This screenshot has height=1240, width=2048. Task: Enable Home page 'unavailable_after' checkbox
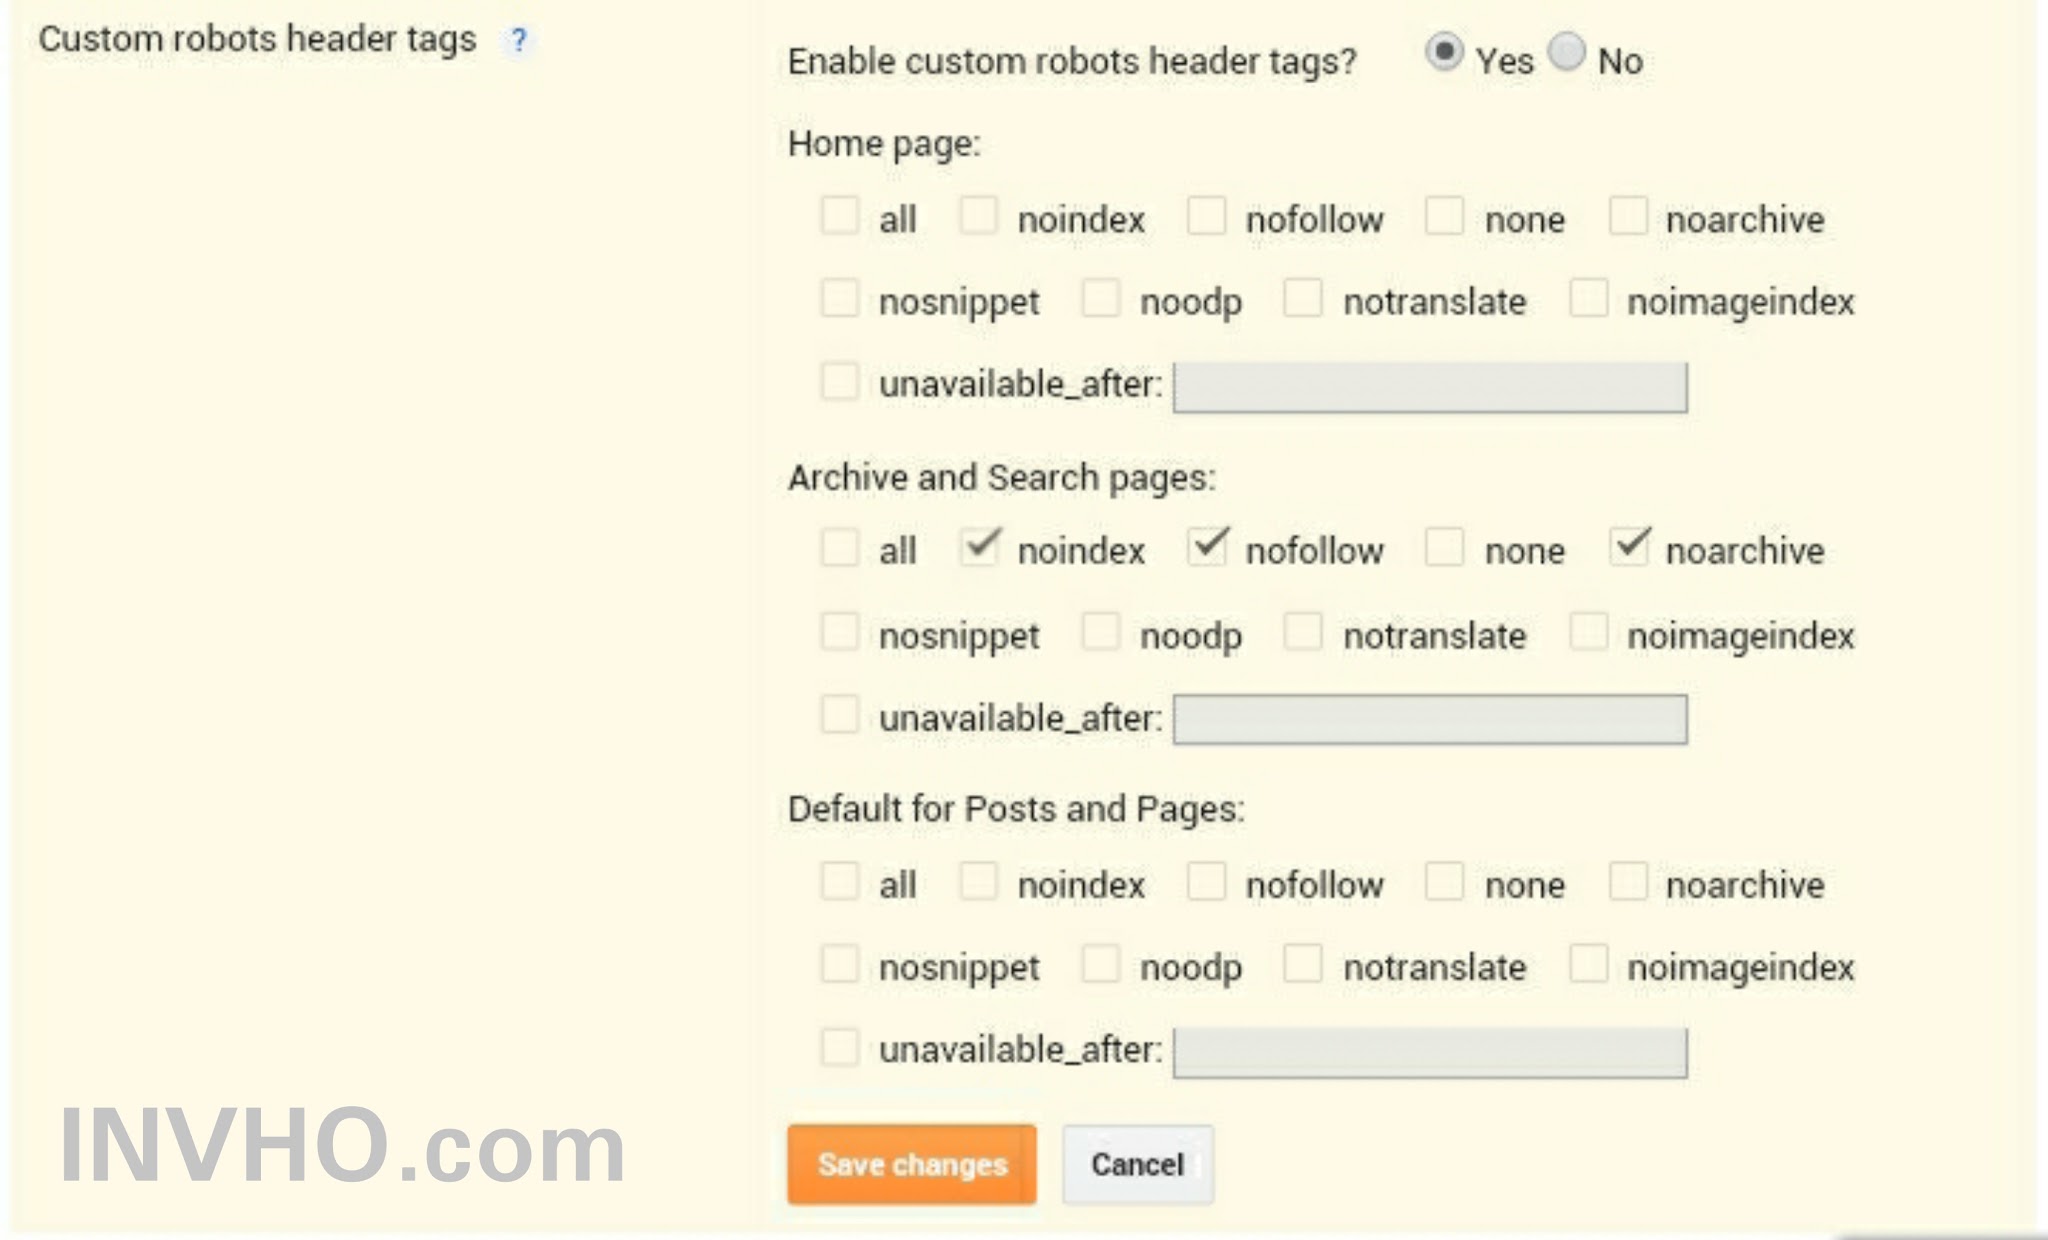pyautogui.click(x=839, y=381)
